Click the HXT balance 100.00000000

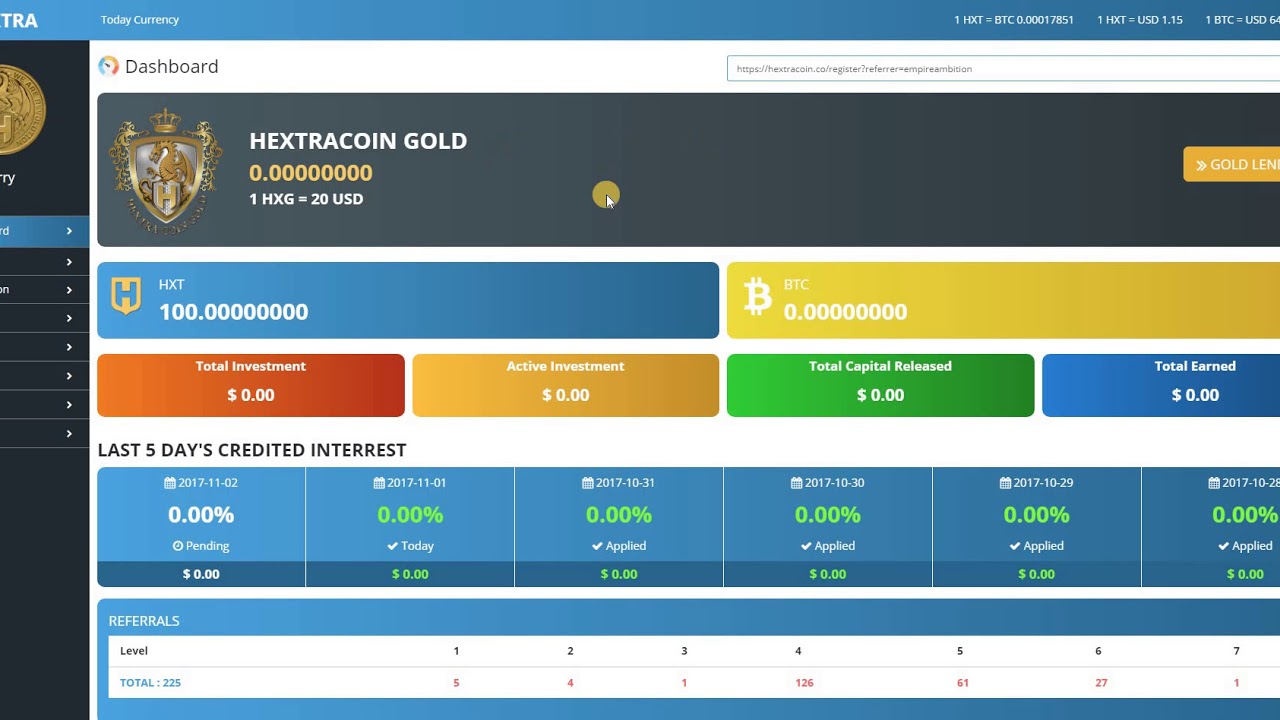(x=233, y=312)
